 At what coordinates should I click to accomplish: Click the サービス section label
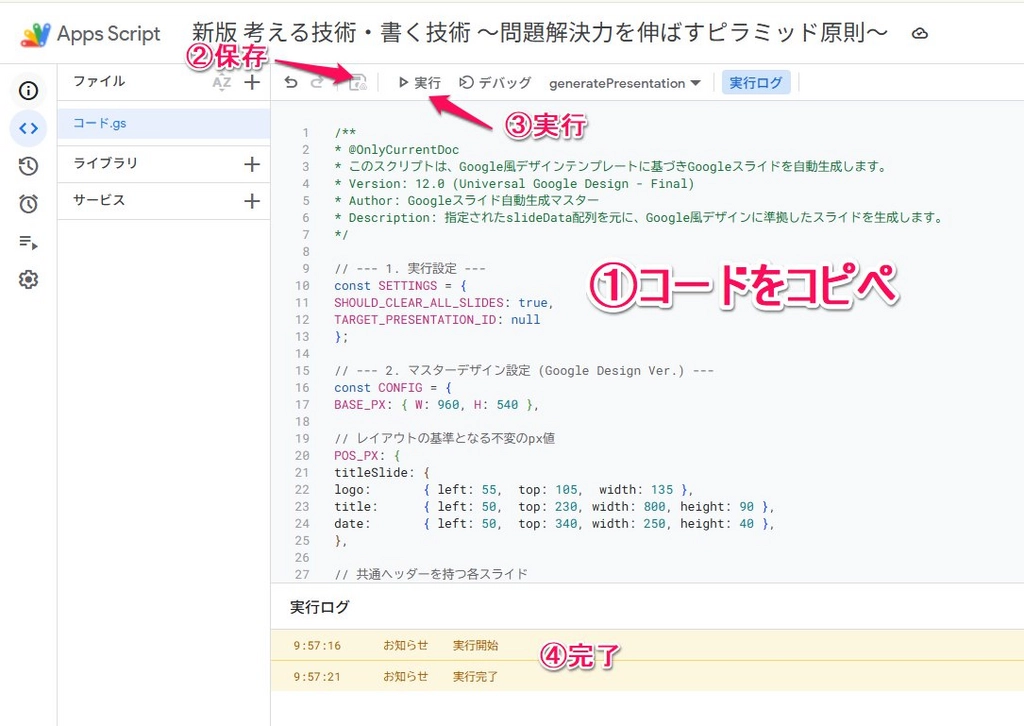click(99, 200)
